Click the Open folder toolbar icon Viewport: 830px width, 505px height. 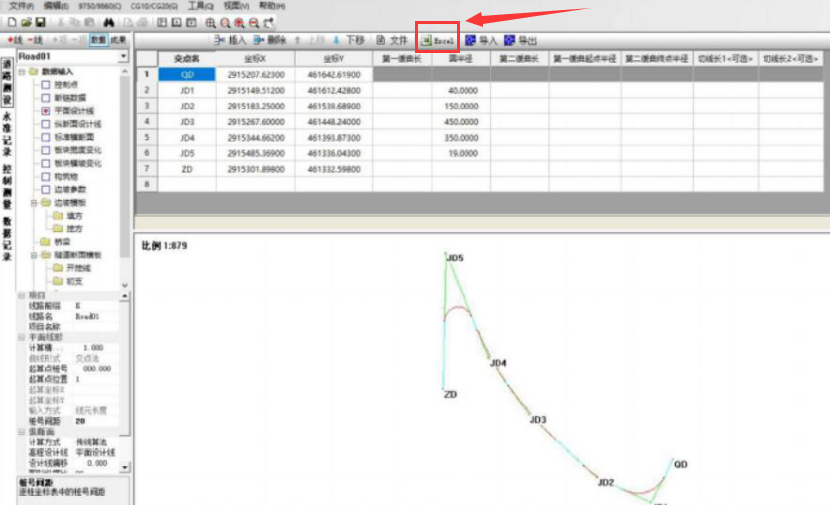[x=25, y=22]
